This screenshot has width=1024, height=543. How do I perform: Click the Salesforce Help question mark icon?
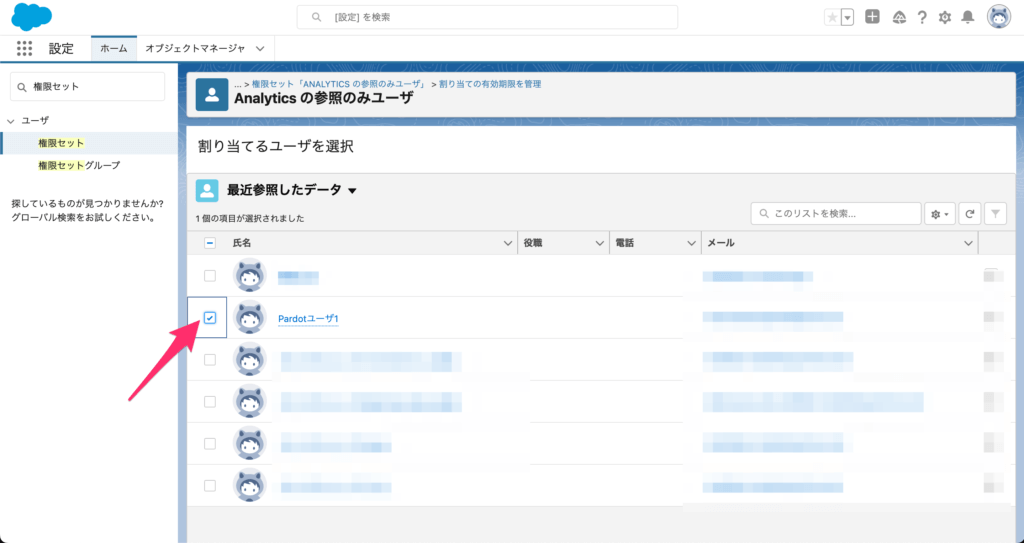click(x=921, y=18)
